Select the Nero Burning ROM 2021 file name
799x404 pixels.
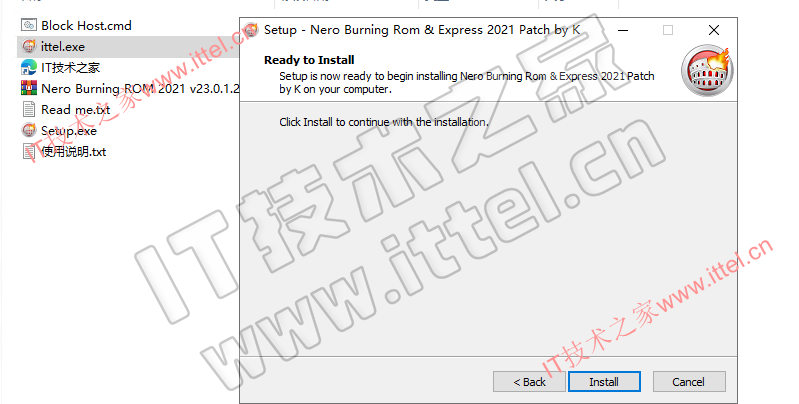(140, 89)
